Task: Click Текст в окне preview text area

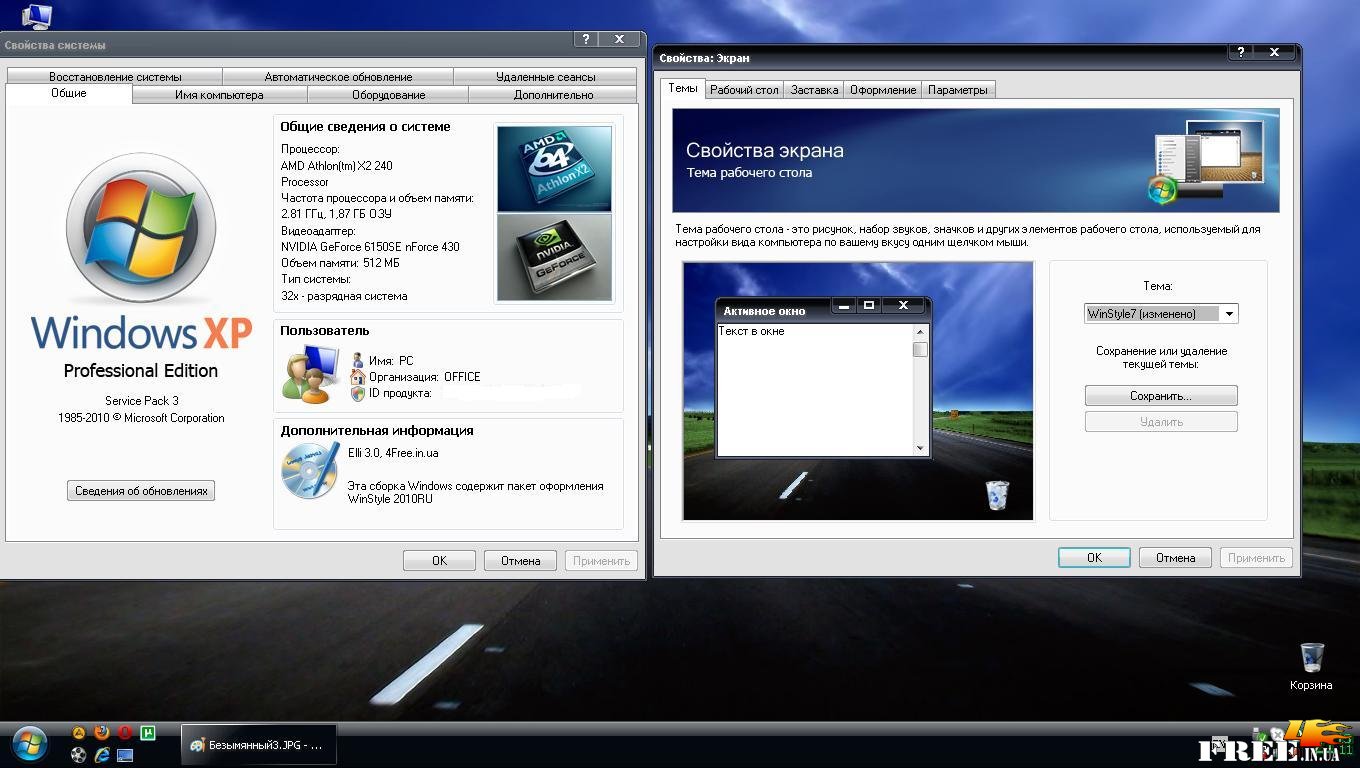Action: (815, 389)
